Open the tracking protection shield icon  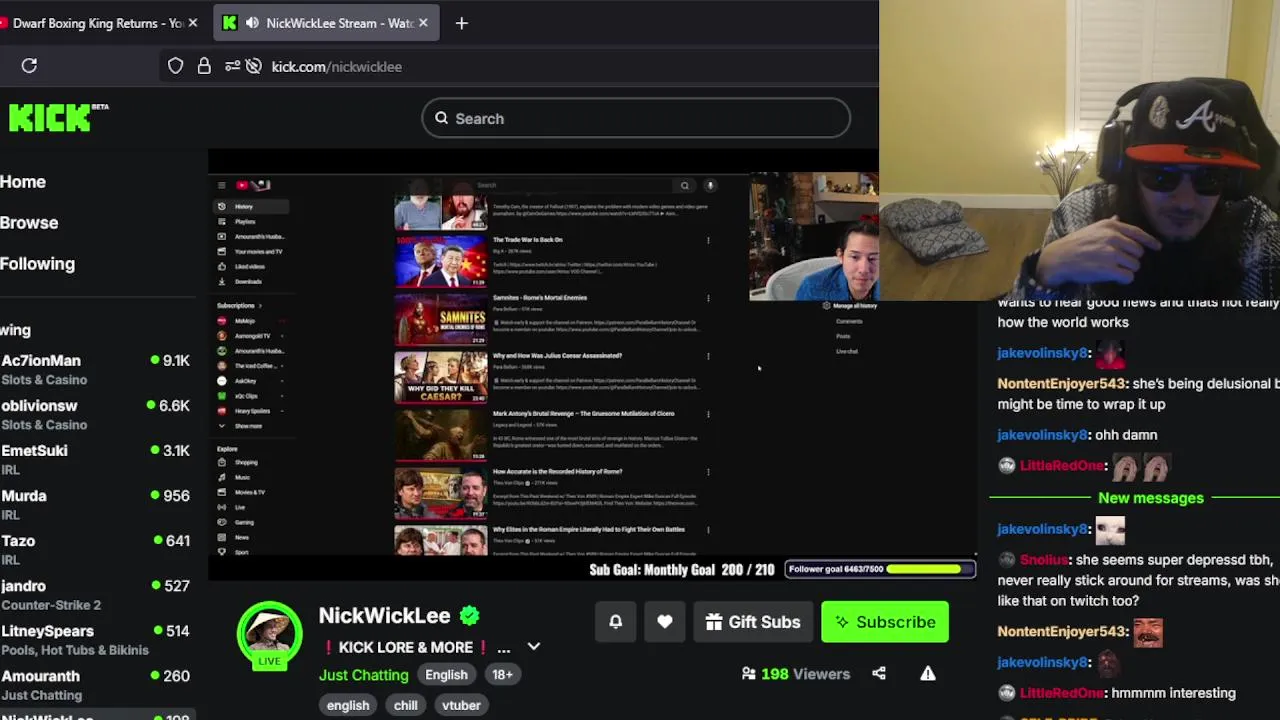[176, 66]
